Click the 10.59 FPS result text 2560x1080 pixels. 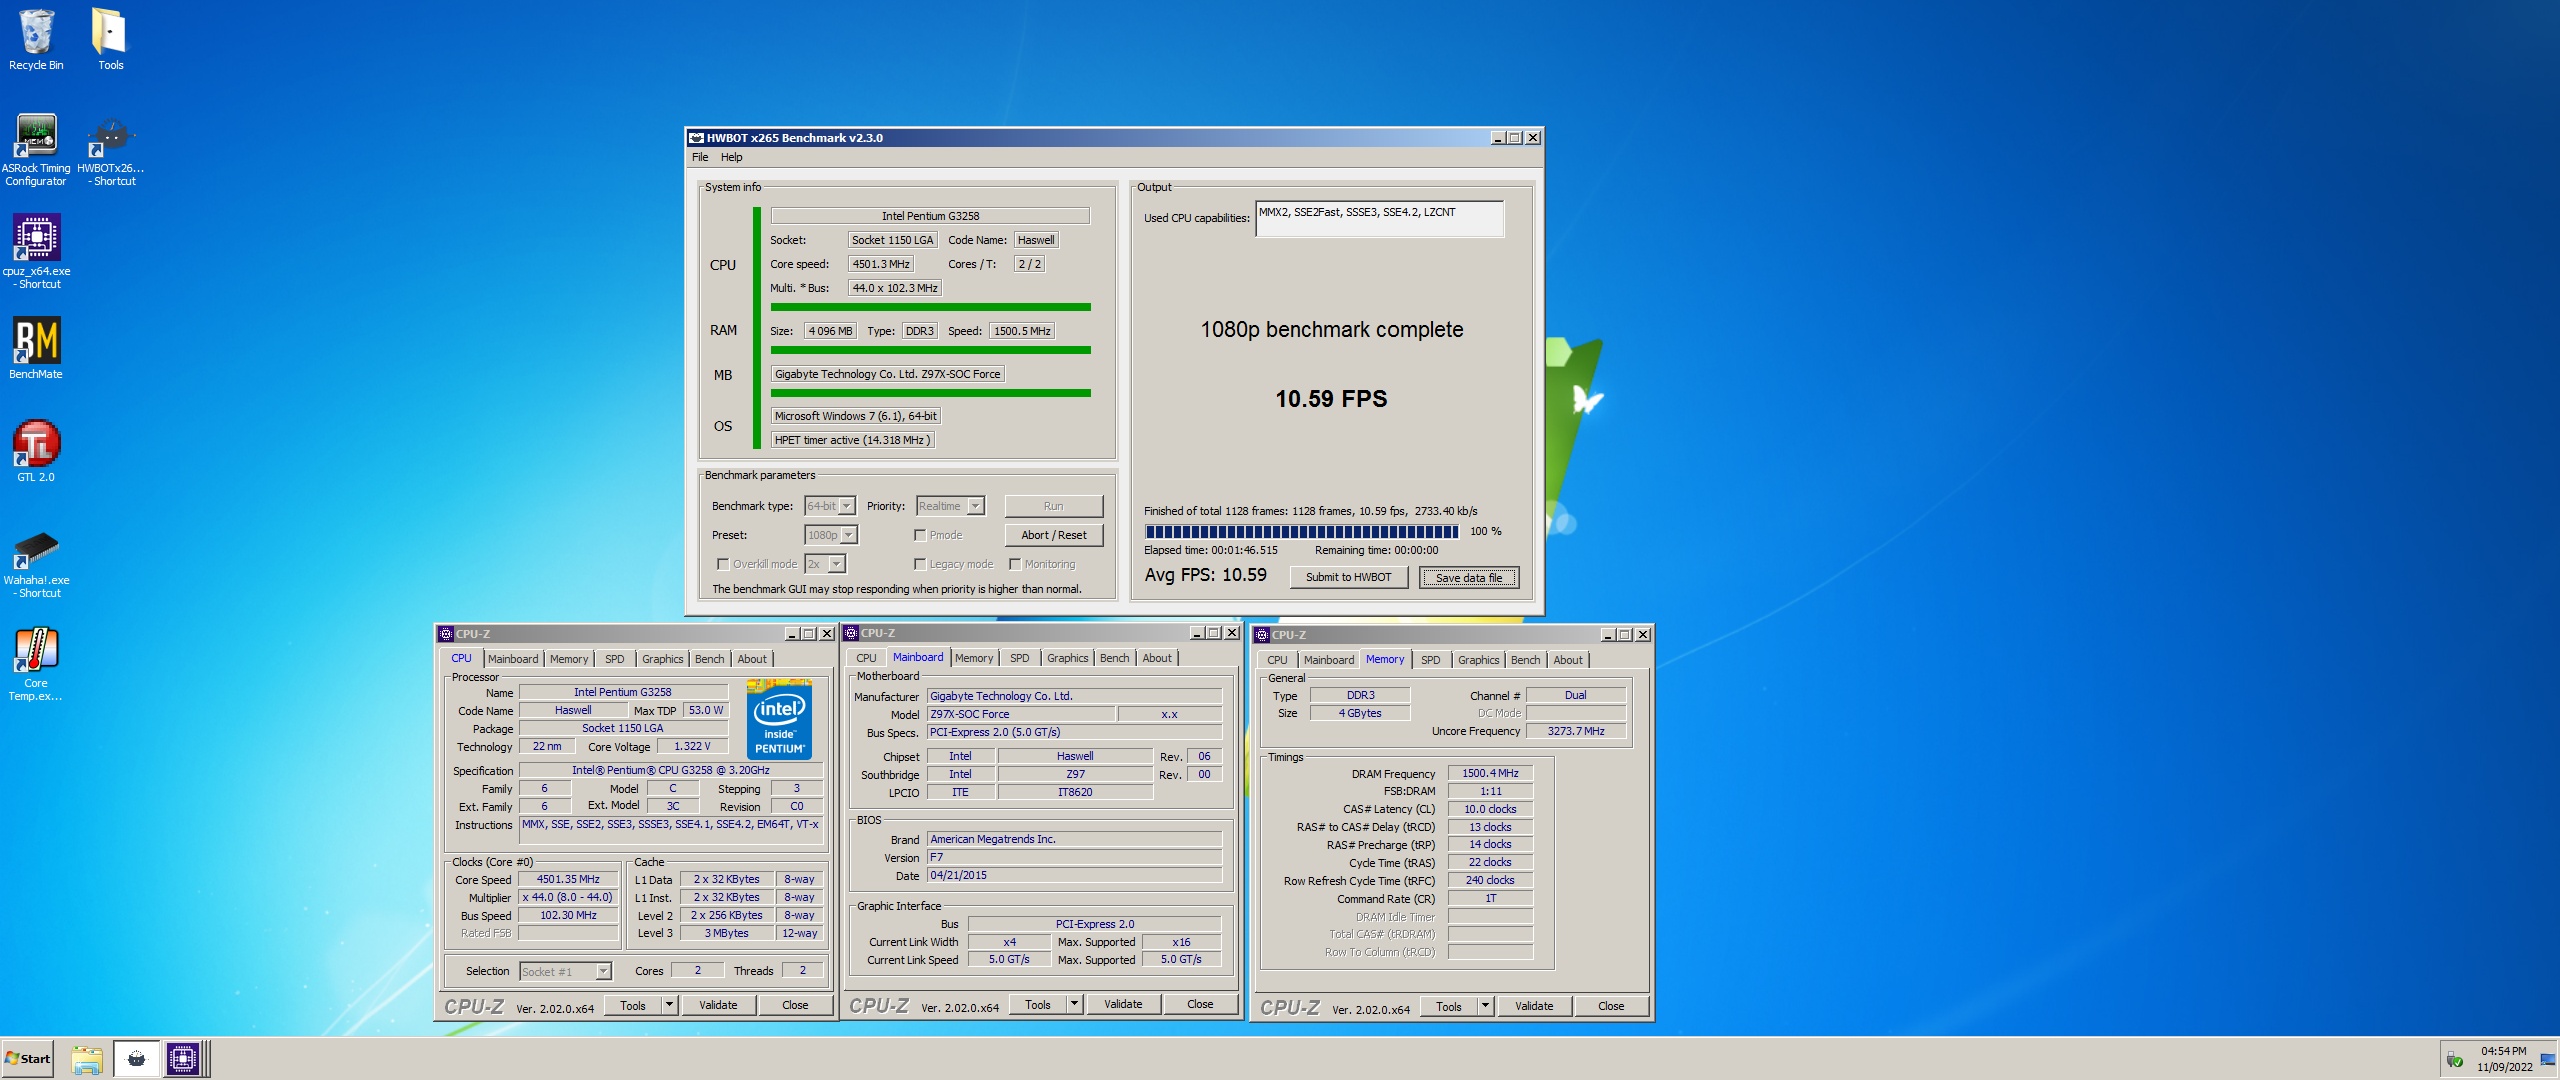(x=1331, y=399)
